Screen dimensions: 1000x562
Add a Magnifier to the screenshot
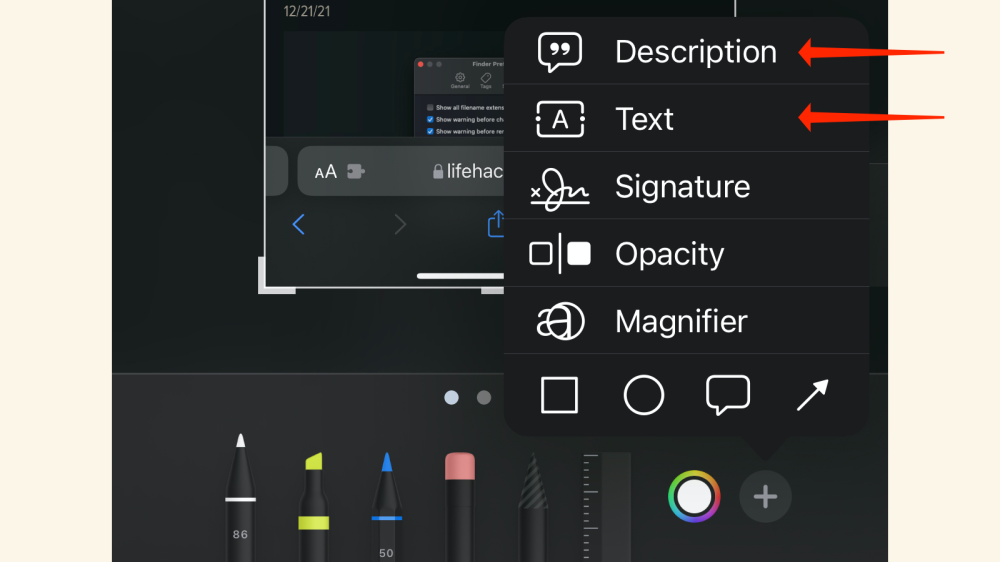tap(681, 321)
